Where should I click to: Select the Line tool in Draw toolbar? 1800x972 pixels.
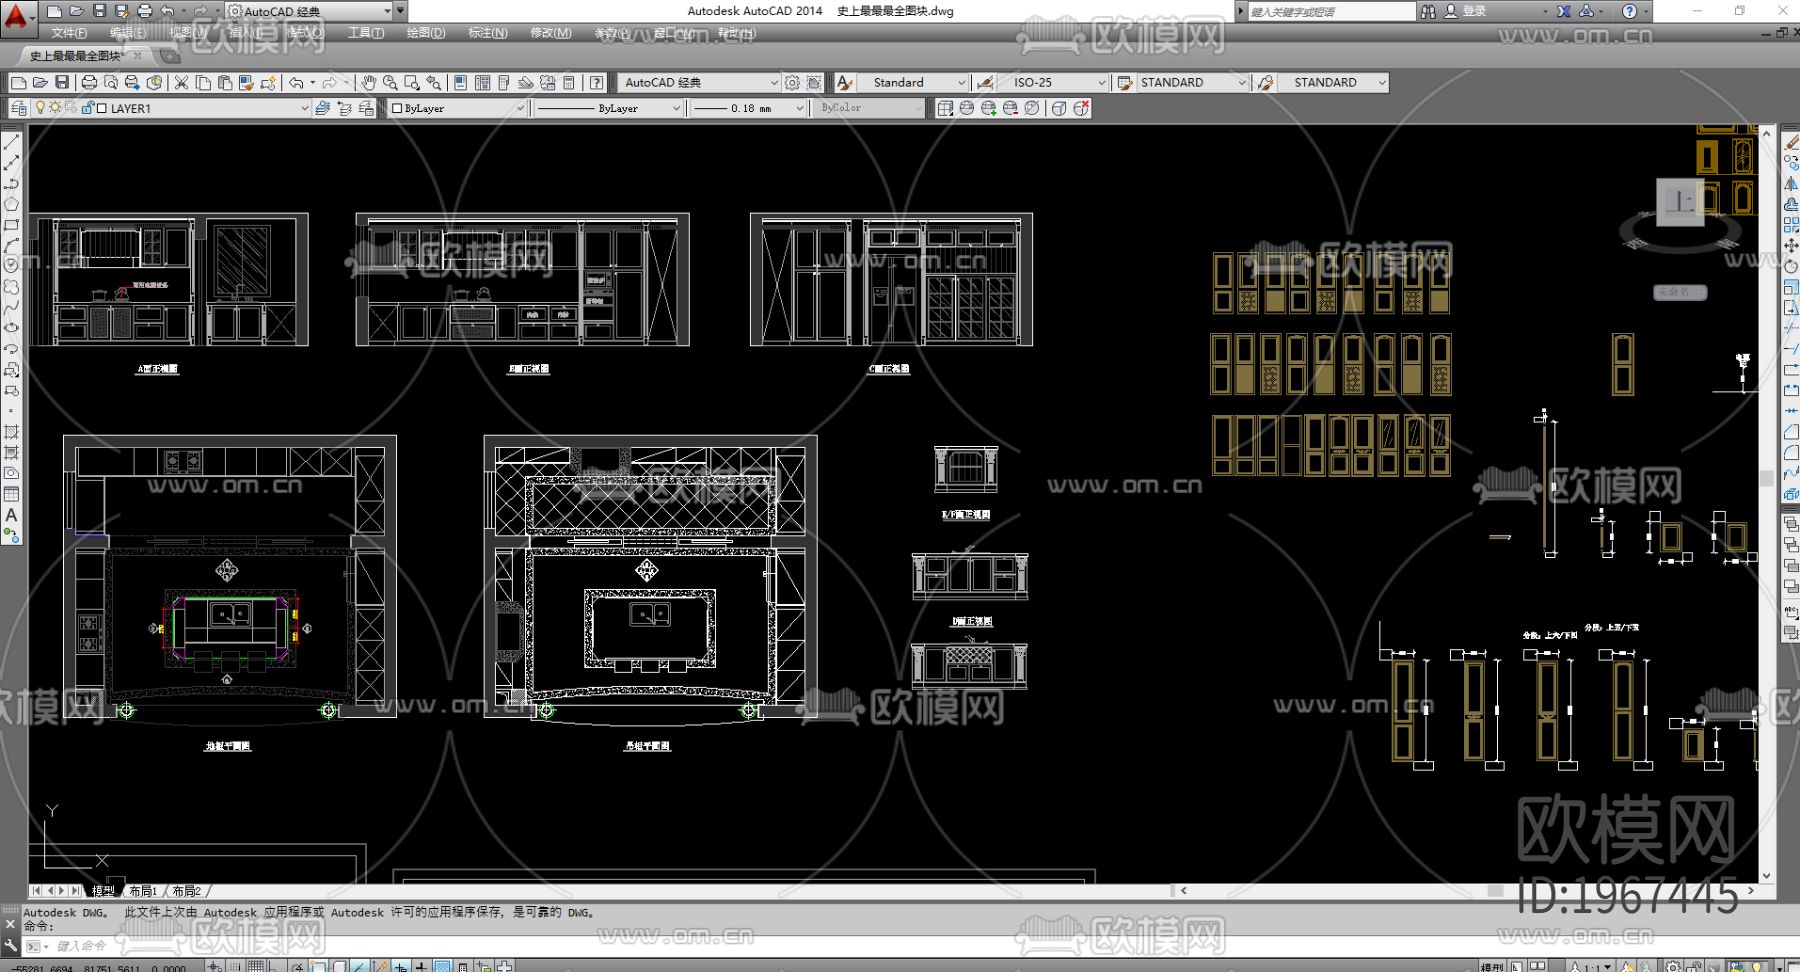pyautogui.click(x=11, y=143)
